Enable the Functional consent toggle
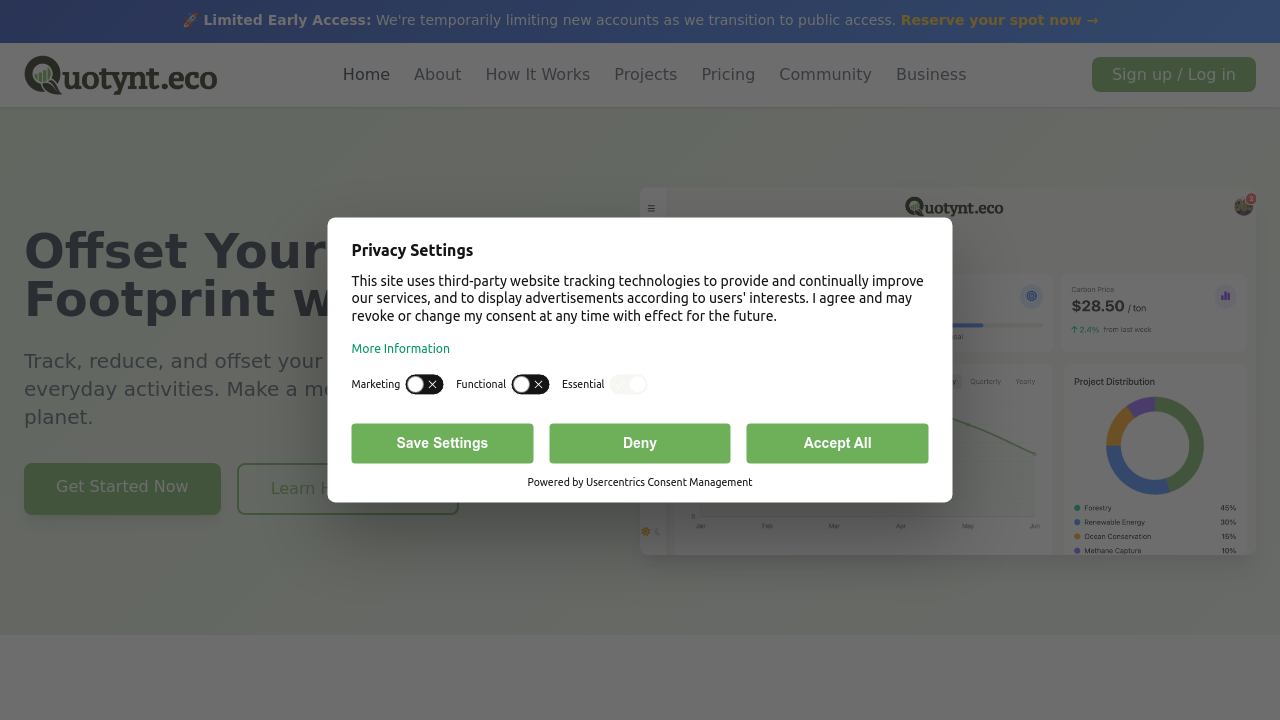This screenshot has width=1280, height=720. click(530, 384)
